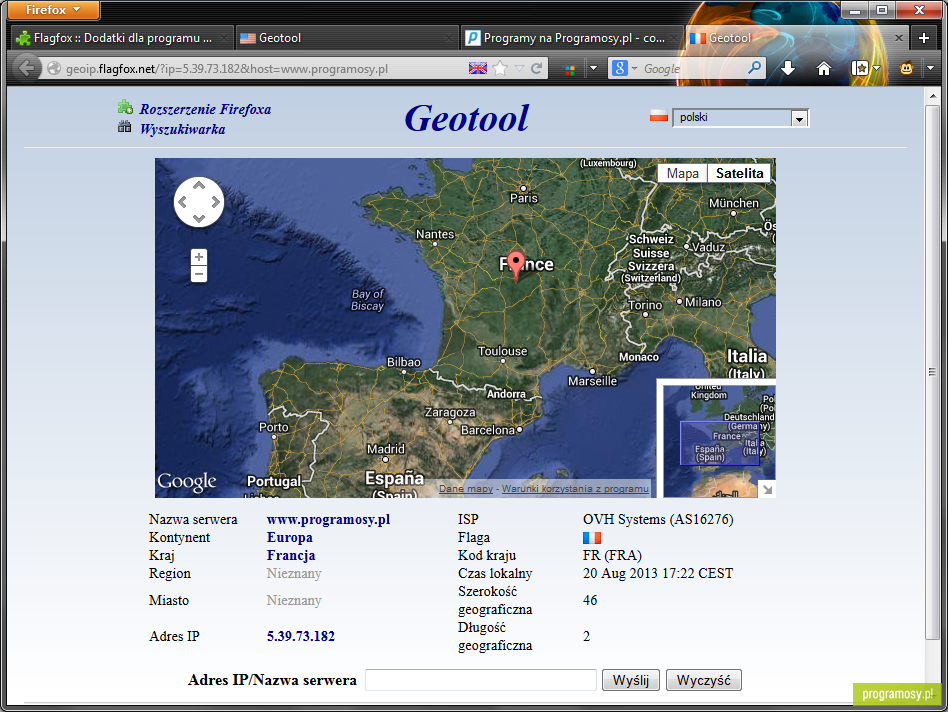The image size is (948, 712).
Task: Switch map view to Satelita
Action: 739,173
